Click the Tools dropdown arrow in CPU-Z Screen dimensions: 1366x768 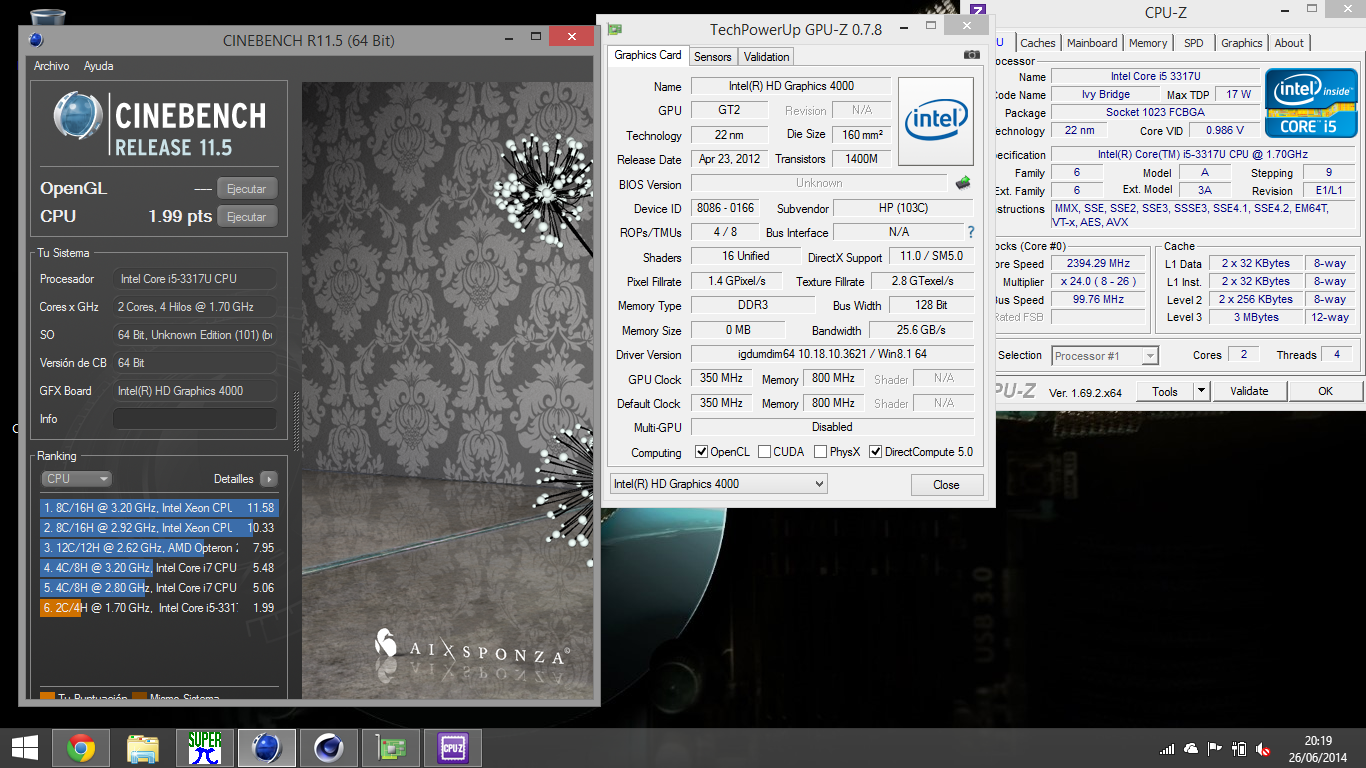[1201, 391]
